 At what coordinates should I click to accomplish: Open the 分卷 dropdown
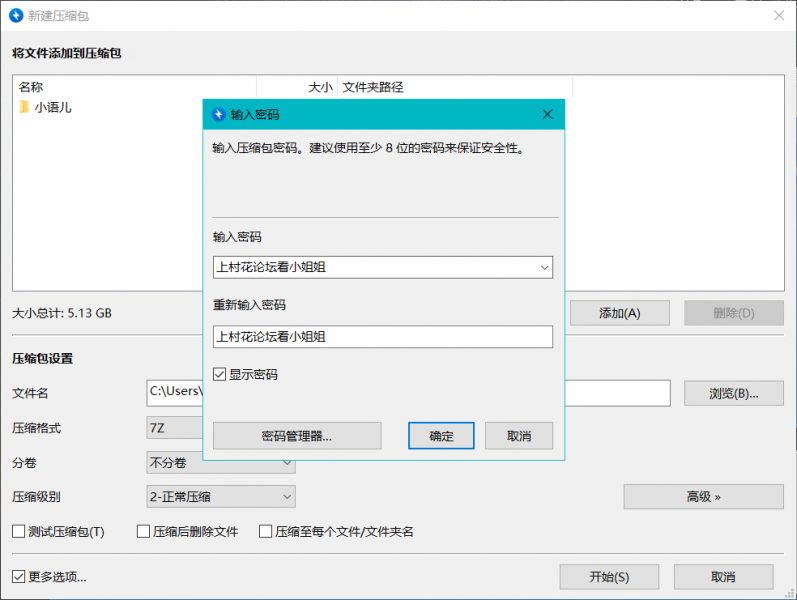click(x=287, y=463)
